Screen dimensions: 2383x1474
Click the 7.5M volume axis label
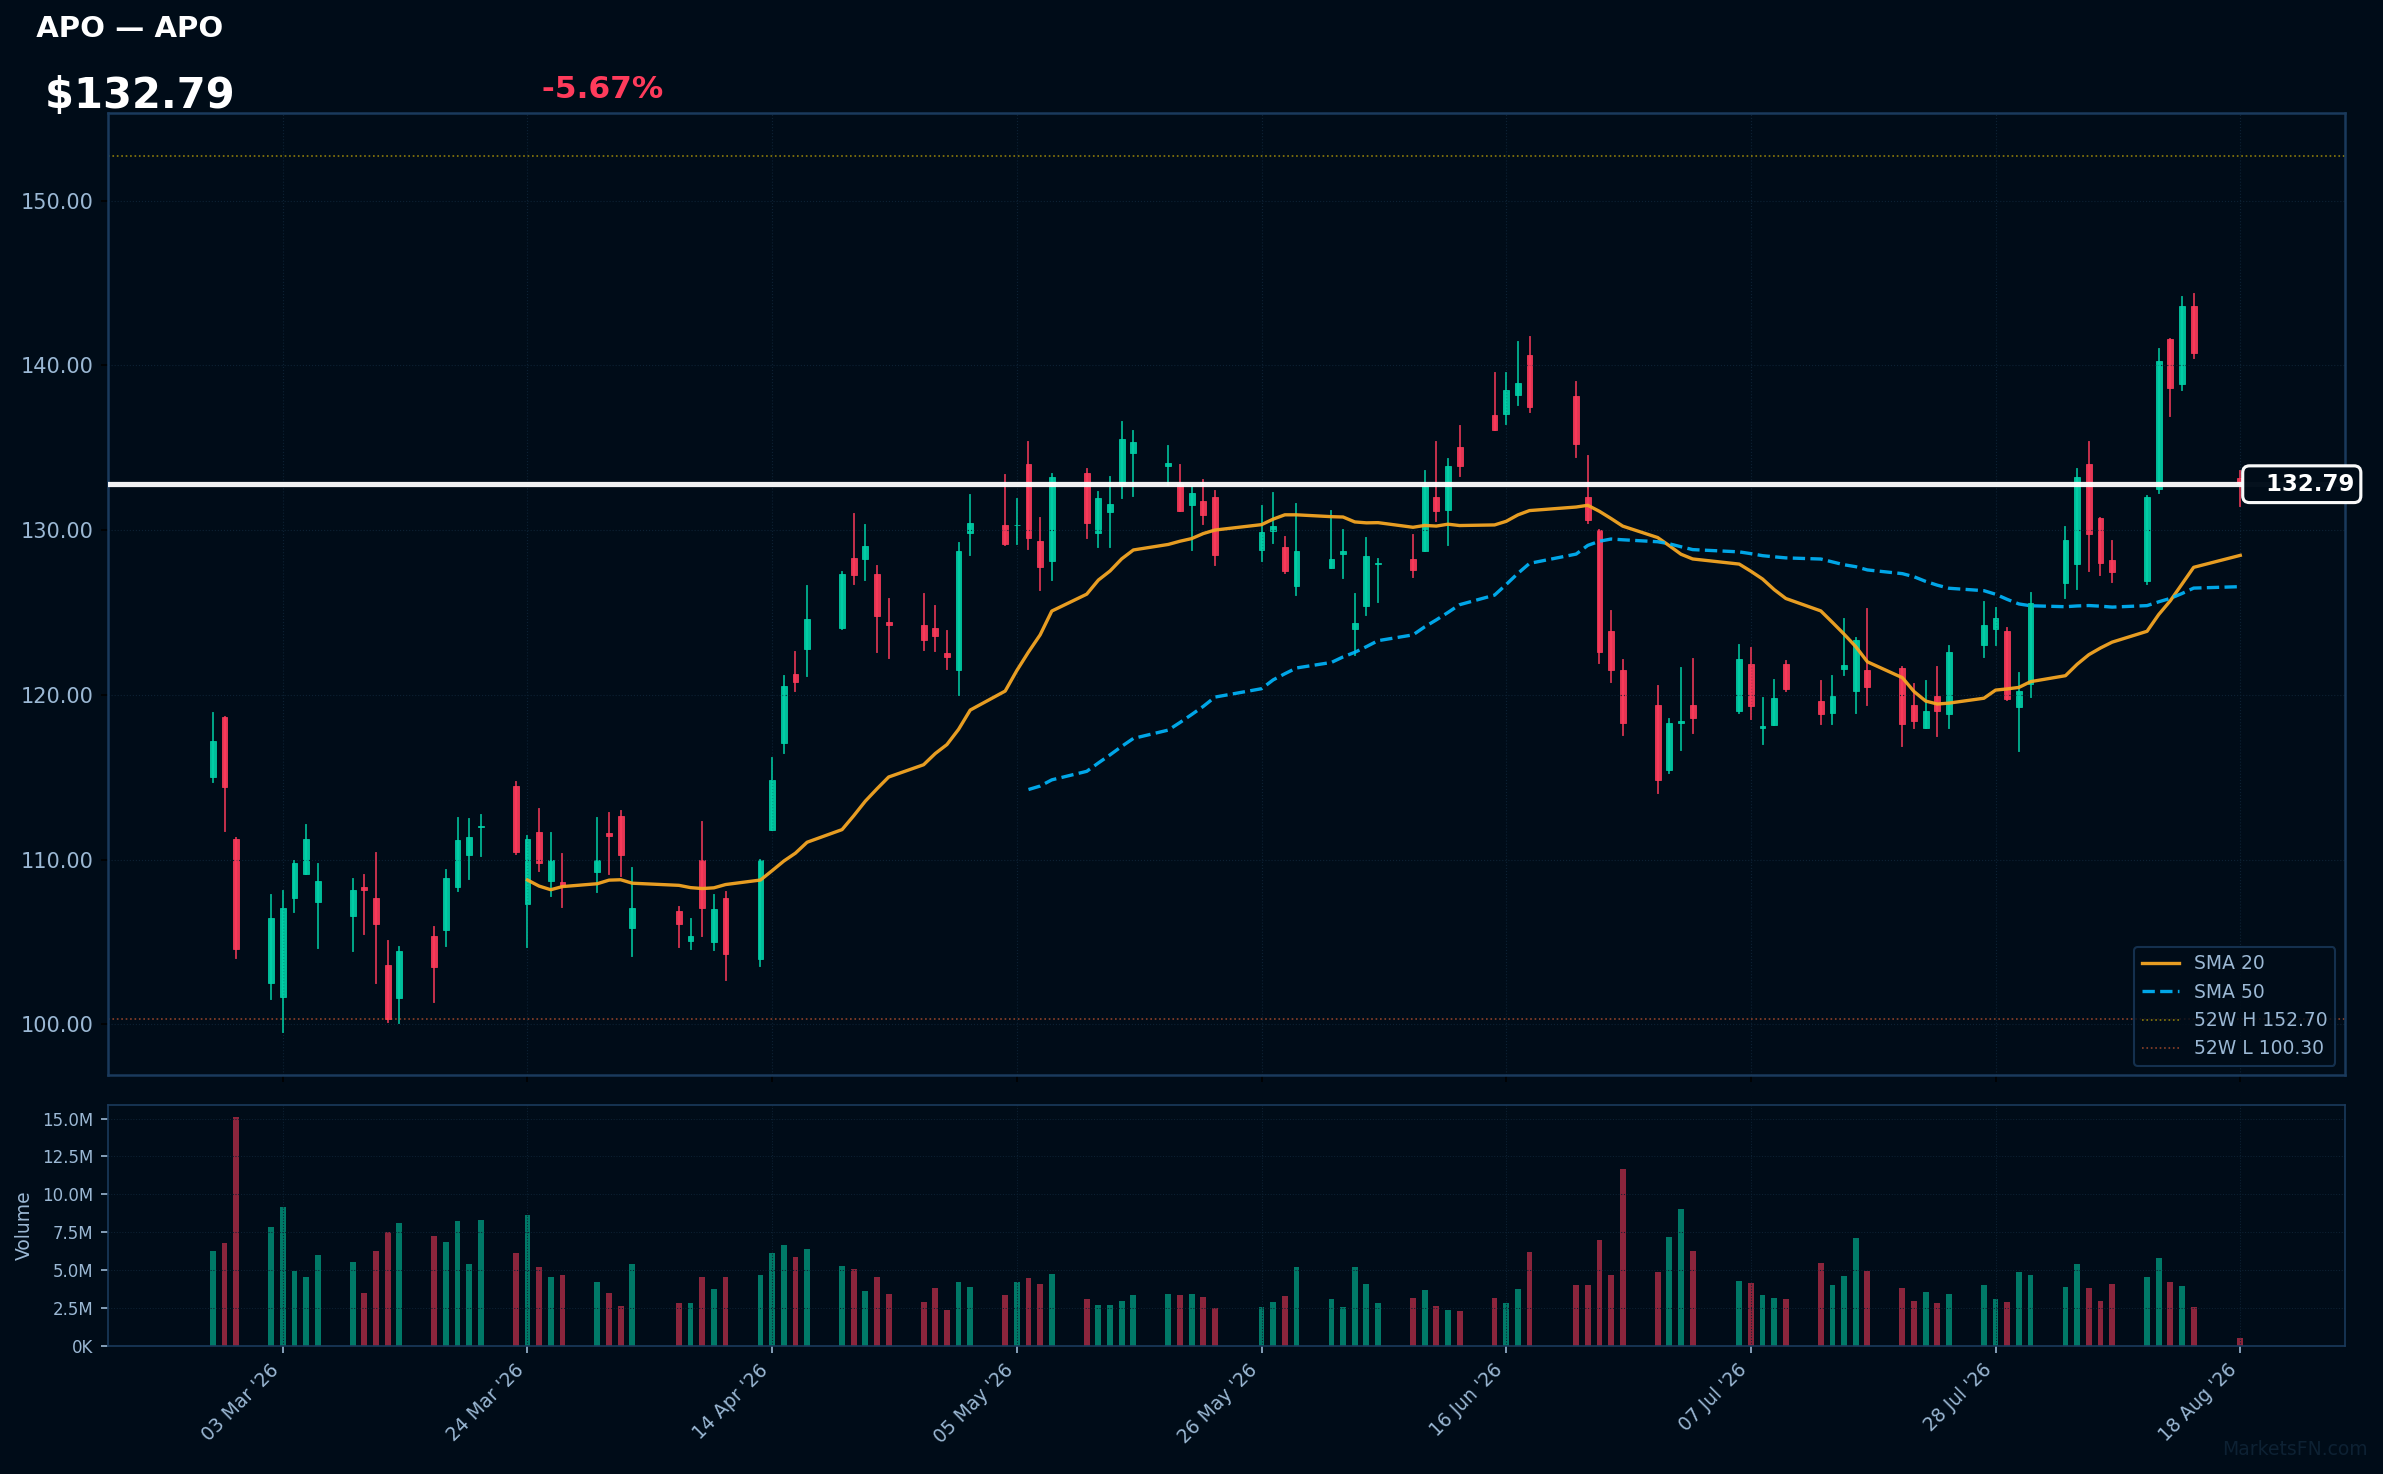tap(72, 1233)
